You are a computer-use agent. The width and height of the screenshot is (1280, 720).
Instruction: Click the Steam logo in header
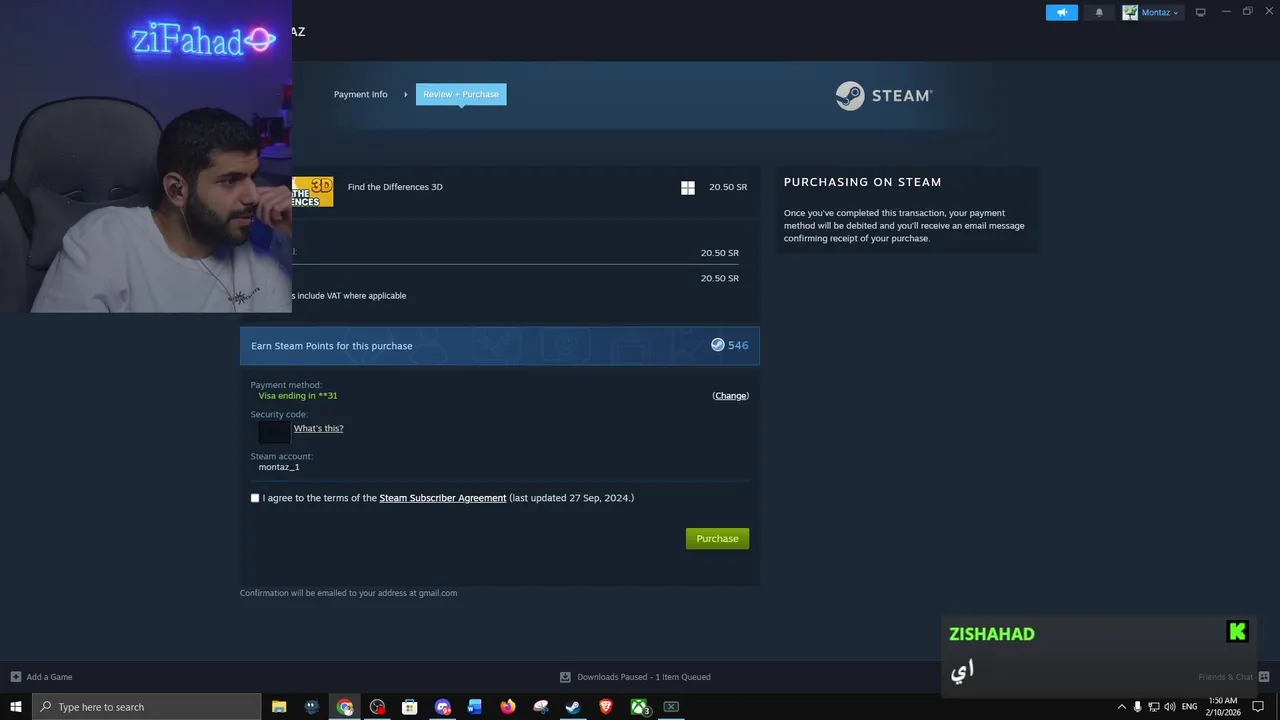(x=884, y=96)
